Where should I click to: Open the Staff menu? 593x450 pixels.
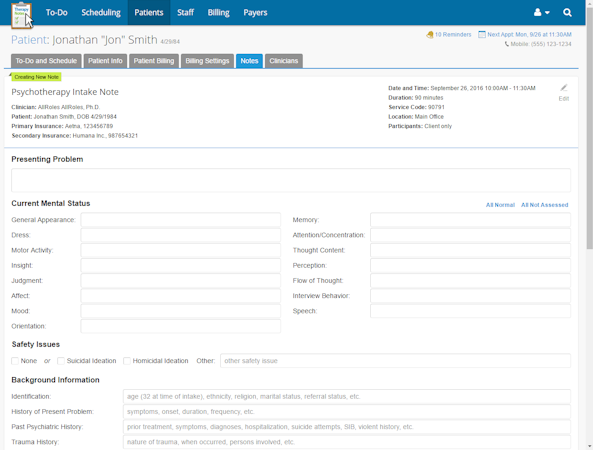185,12
